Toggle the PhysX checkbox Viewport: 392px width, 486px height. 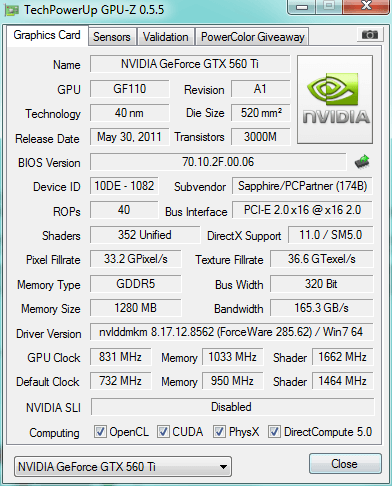pos(219,432)
